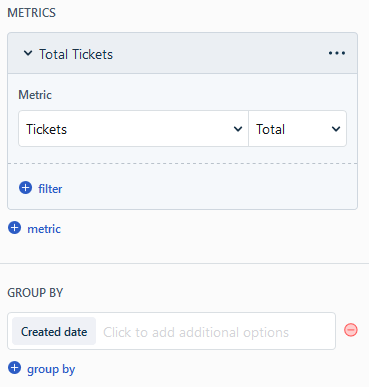
Task: Collapse the Total Tickets metric section
Action: pos(28,53)
